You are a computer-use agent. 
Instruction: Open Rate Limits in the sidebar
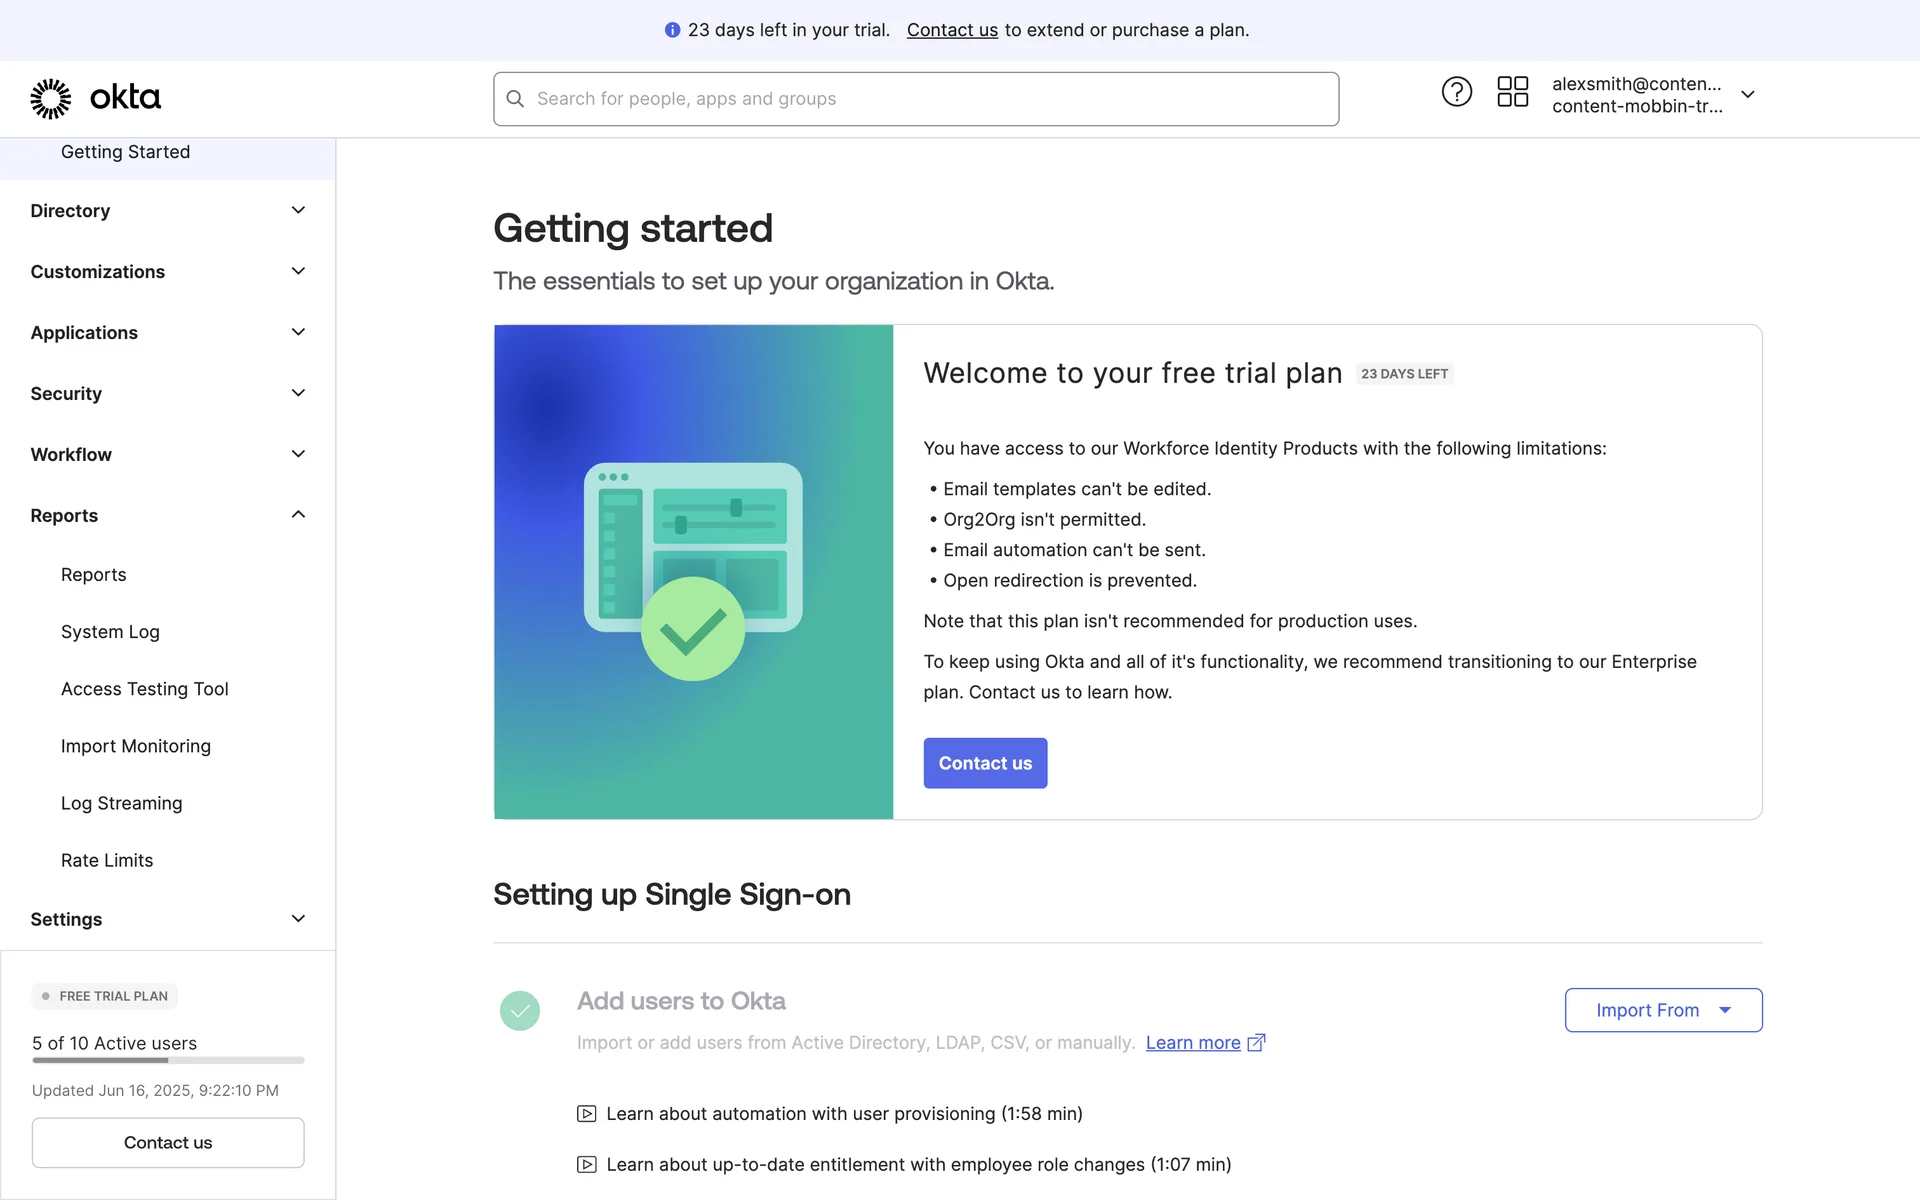[x=107, y=860]
